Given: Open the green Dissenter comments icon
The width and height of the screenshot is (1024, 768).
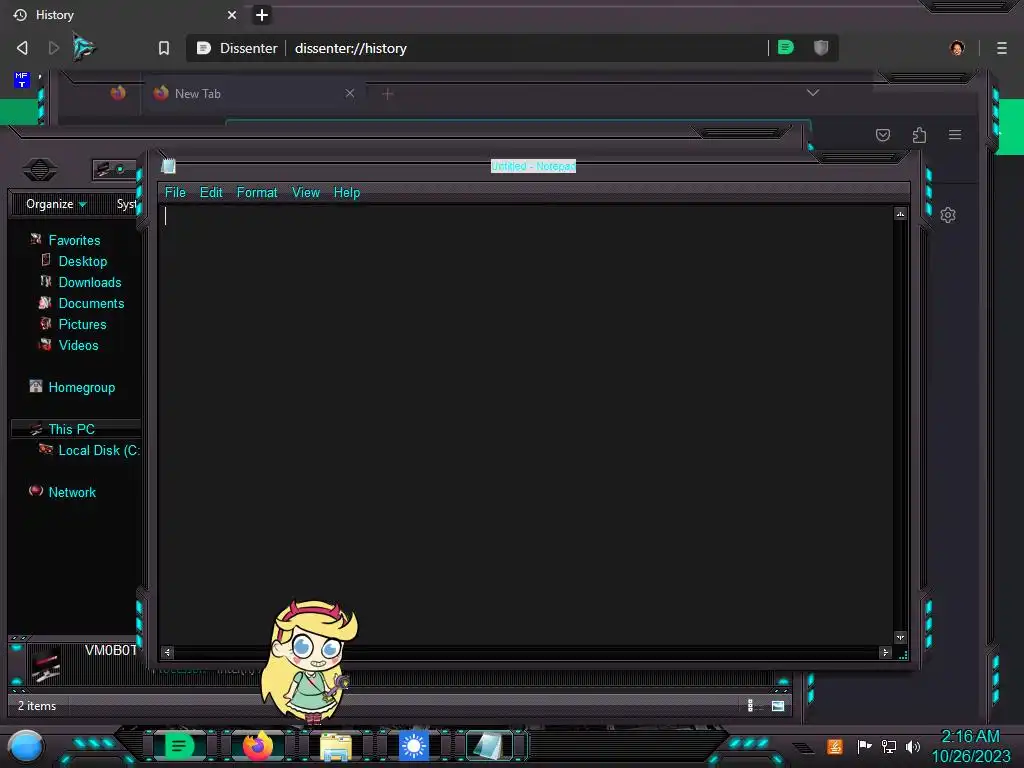Looking at the screenshot, I should pos(786,47).
